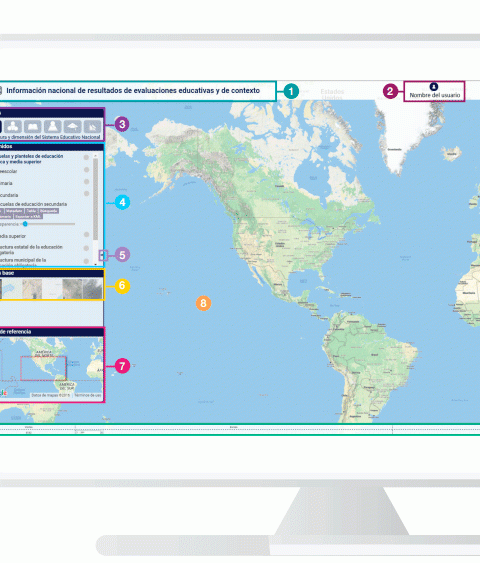
Task: Select the single person theme icon
Action: click(52, 126)
